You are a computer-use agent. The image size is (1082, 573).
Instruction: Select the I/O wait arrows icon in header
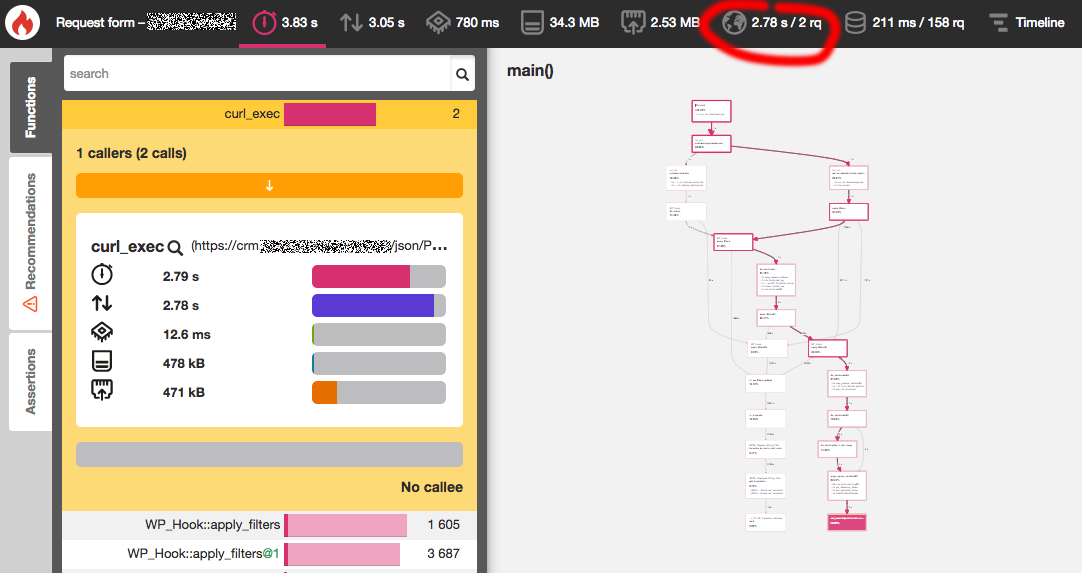[351, 23]
